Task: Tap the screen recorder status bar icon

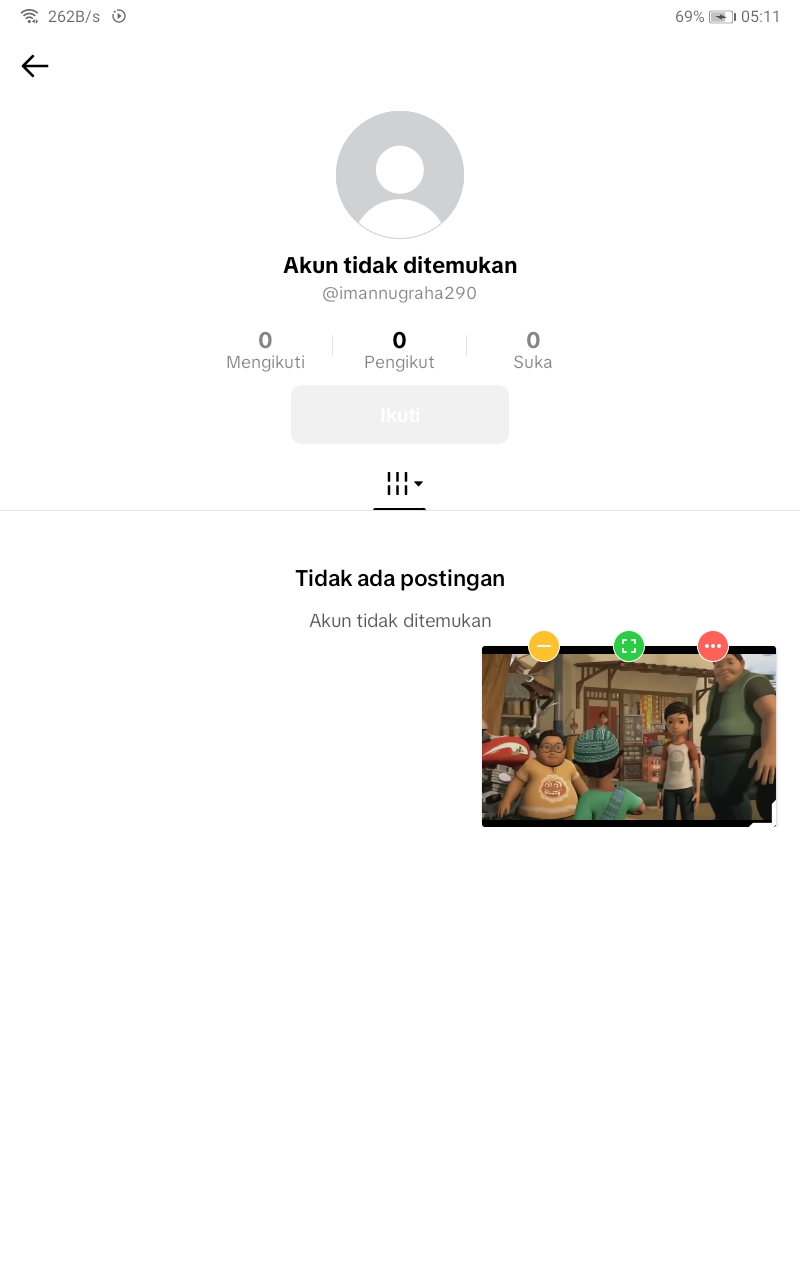Action: click(119, 16)
